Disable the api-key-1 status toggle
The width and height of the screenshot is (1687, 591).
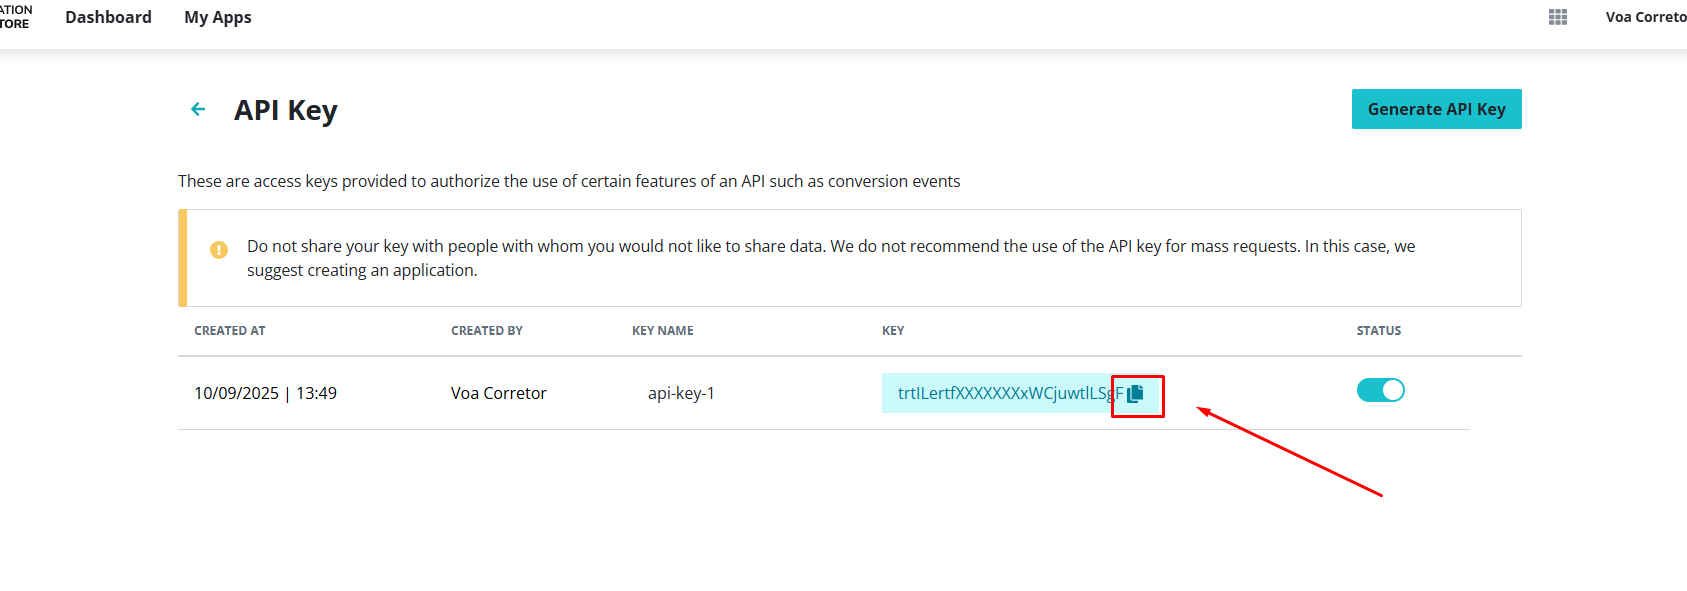[1380, 390]
